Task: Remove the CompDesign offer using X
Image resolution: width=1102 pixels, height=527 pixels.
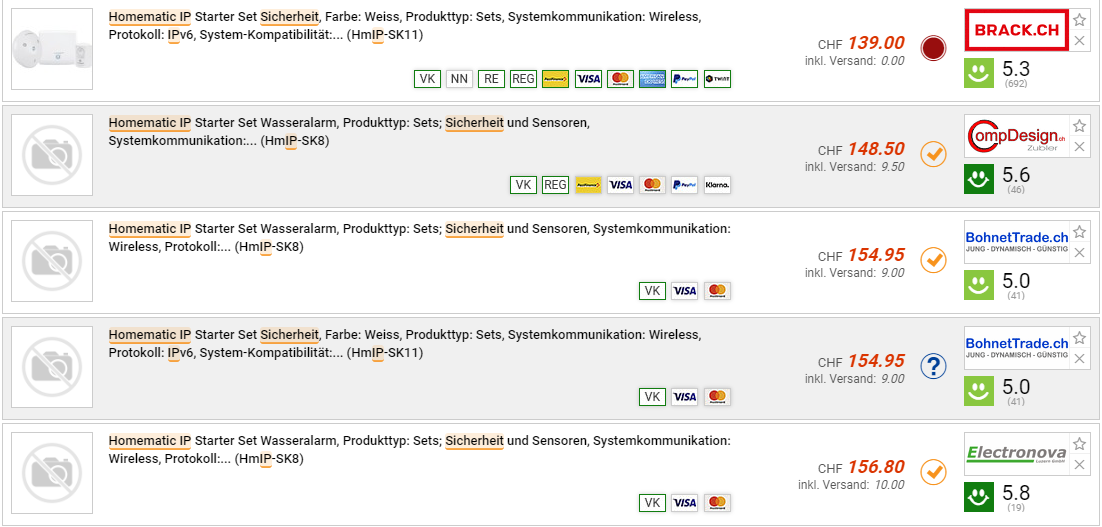Action: click(x=1079, y=147)
